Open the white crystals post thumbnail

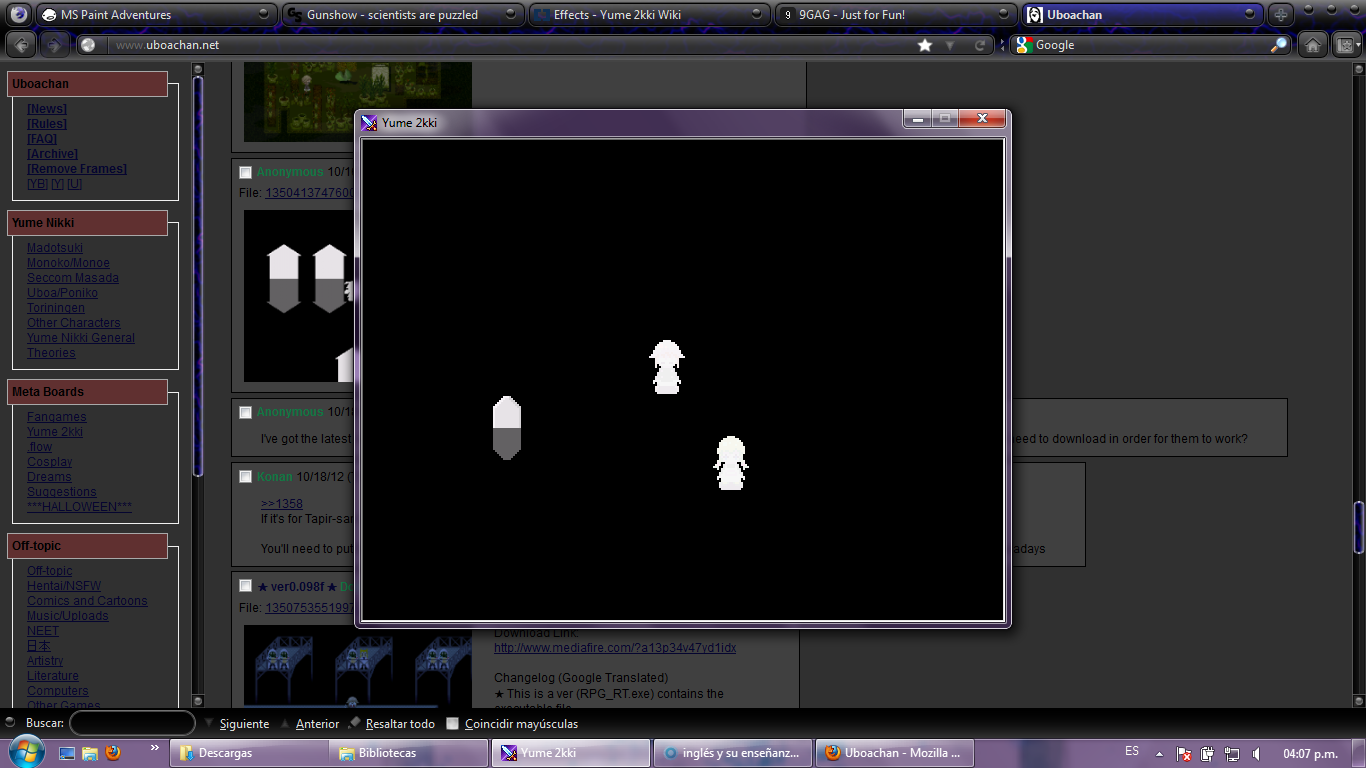click(300, 296)
